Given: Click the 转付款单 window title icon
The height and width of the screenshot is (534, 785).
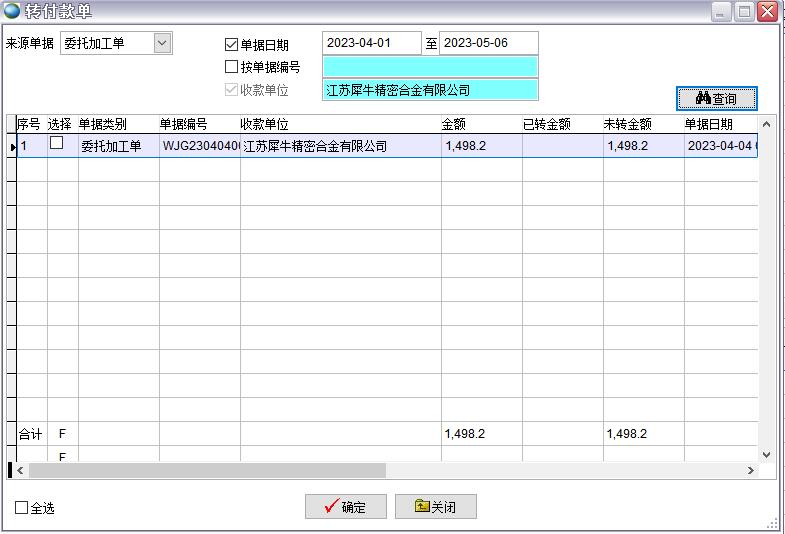Looking at the screenshot, I should pos(12,12).
